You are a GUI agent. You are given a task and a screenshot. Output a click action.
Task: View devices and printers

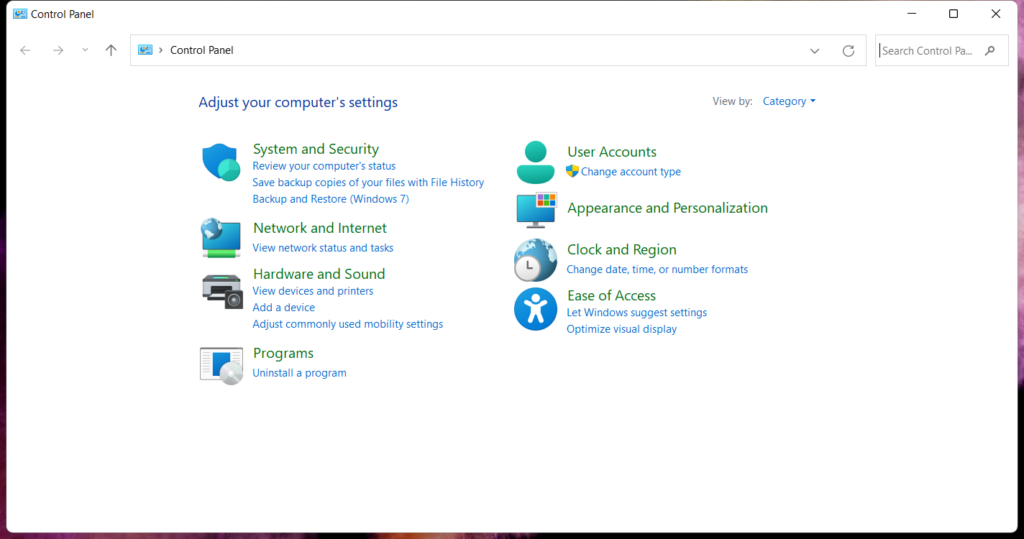(313, 291)
